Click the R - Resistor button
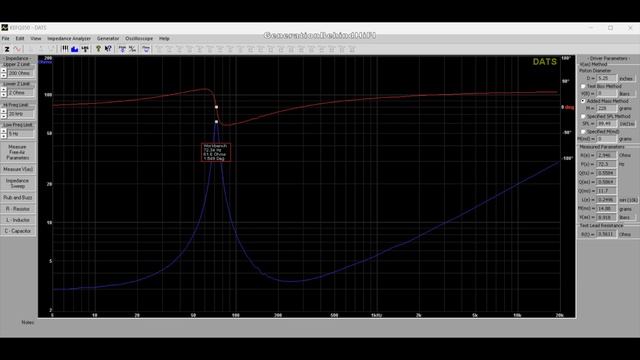This screenshot has height=360, width=640. [x=18, y=209]
